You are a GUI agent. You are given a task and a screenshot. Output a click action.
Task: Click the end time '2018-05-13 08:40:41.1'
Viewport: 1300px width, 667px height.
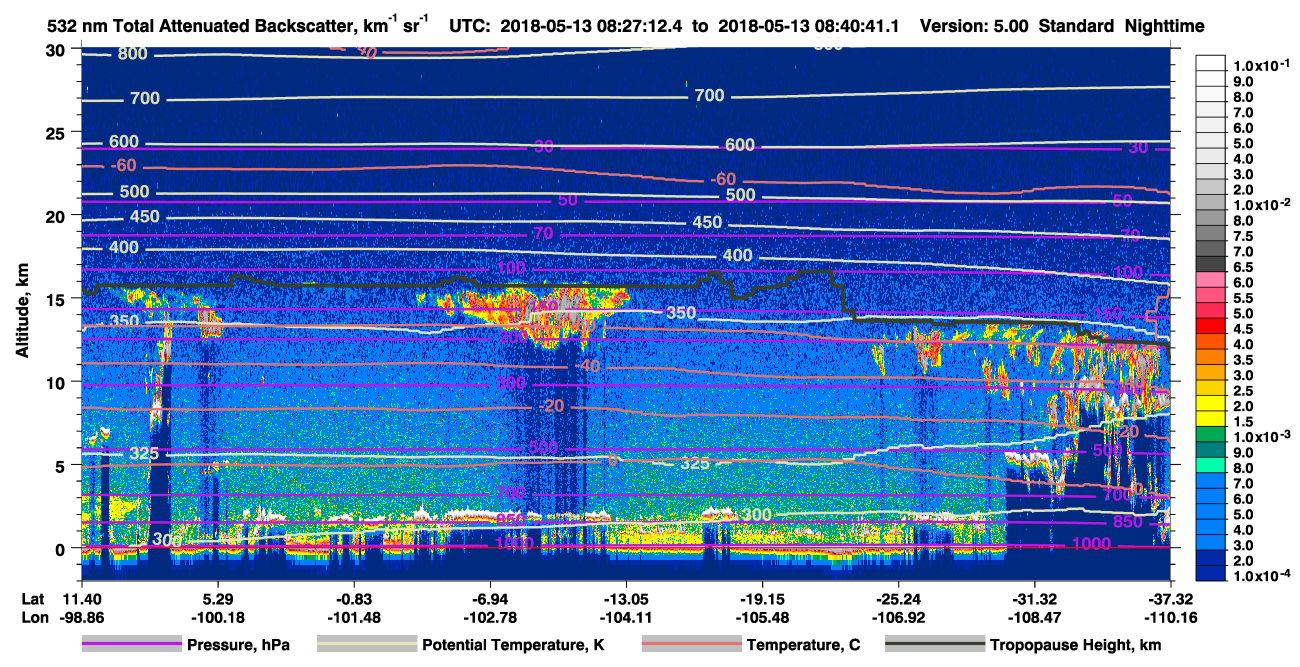click(x=806, y=26)
